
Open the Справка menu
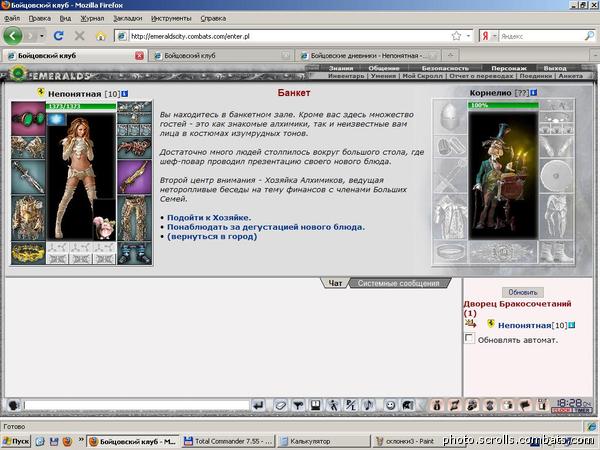pyautogui.click(x=213, y=18)
